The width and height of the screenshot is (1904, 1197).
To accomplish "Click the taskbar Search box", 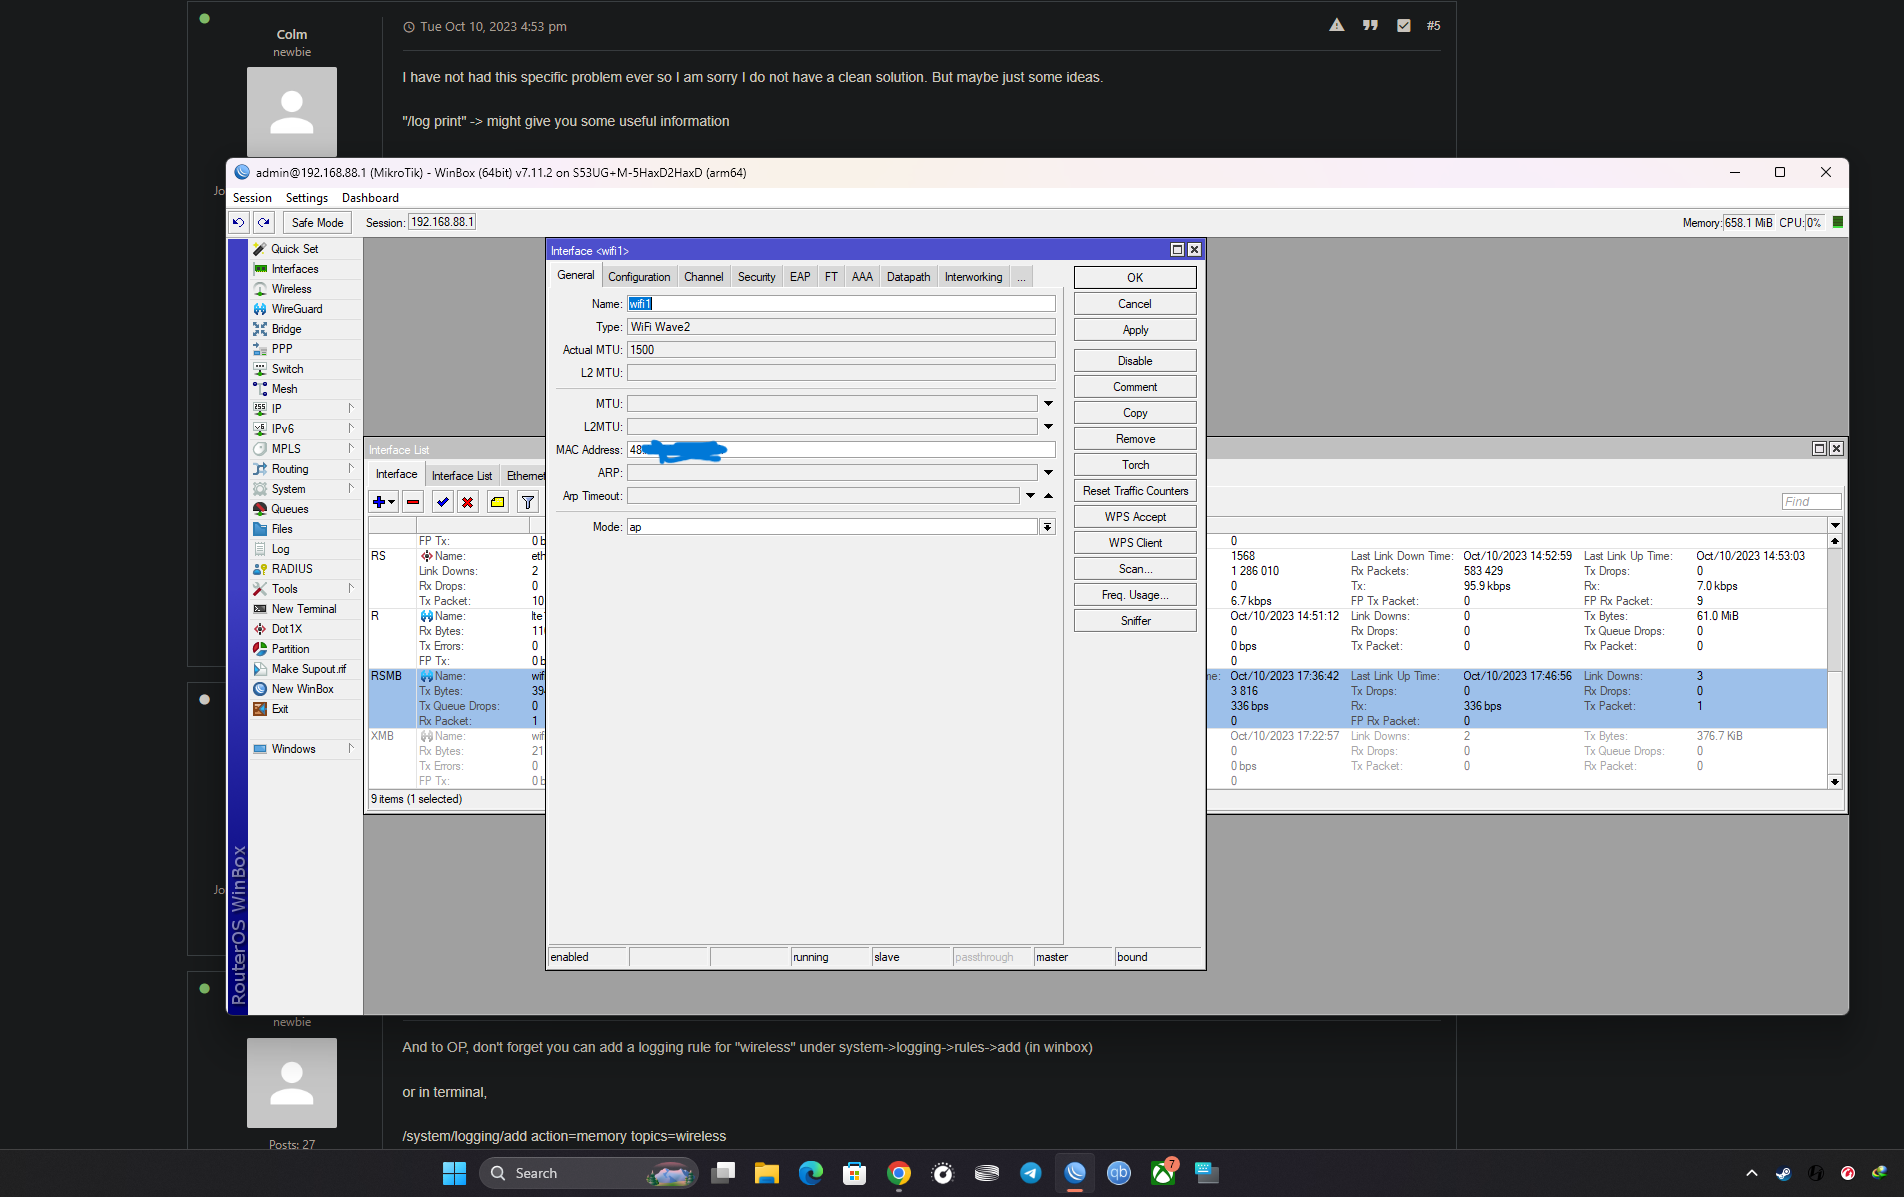I will (x=589, y=1173).
